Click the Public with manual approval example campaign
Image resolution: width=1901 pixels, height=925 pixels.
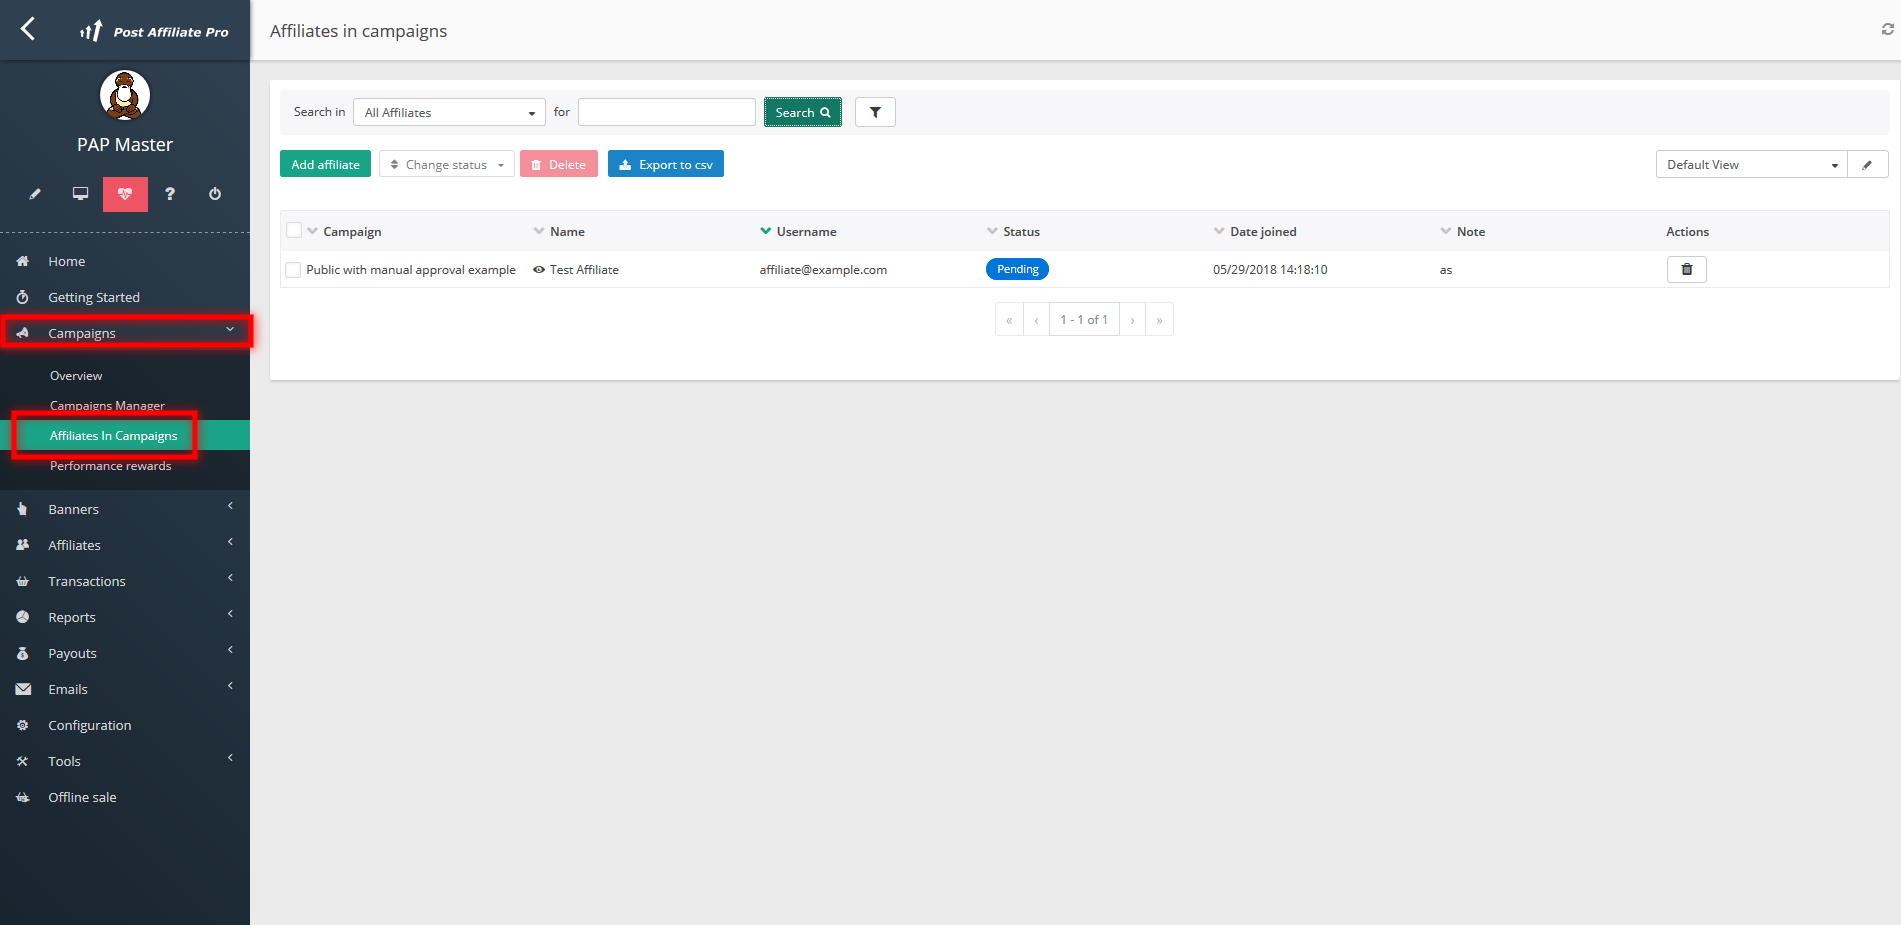coord(411,270)
